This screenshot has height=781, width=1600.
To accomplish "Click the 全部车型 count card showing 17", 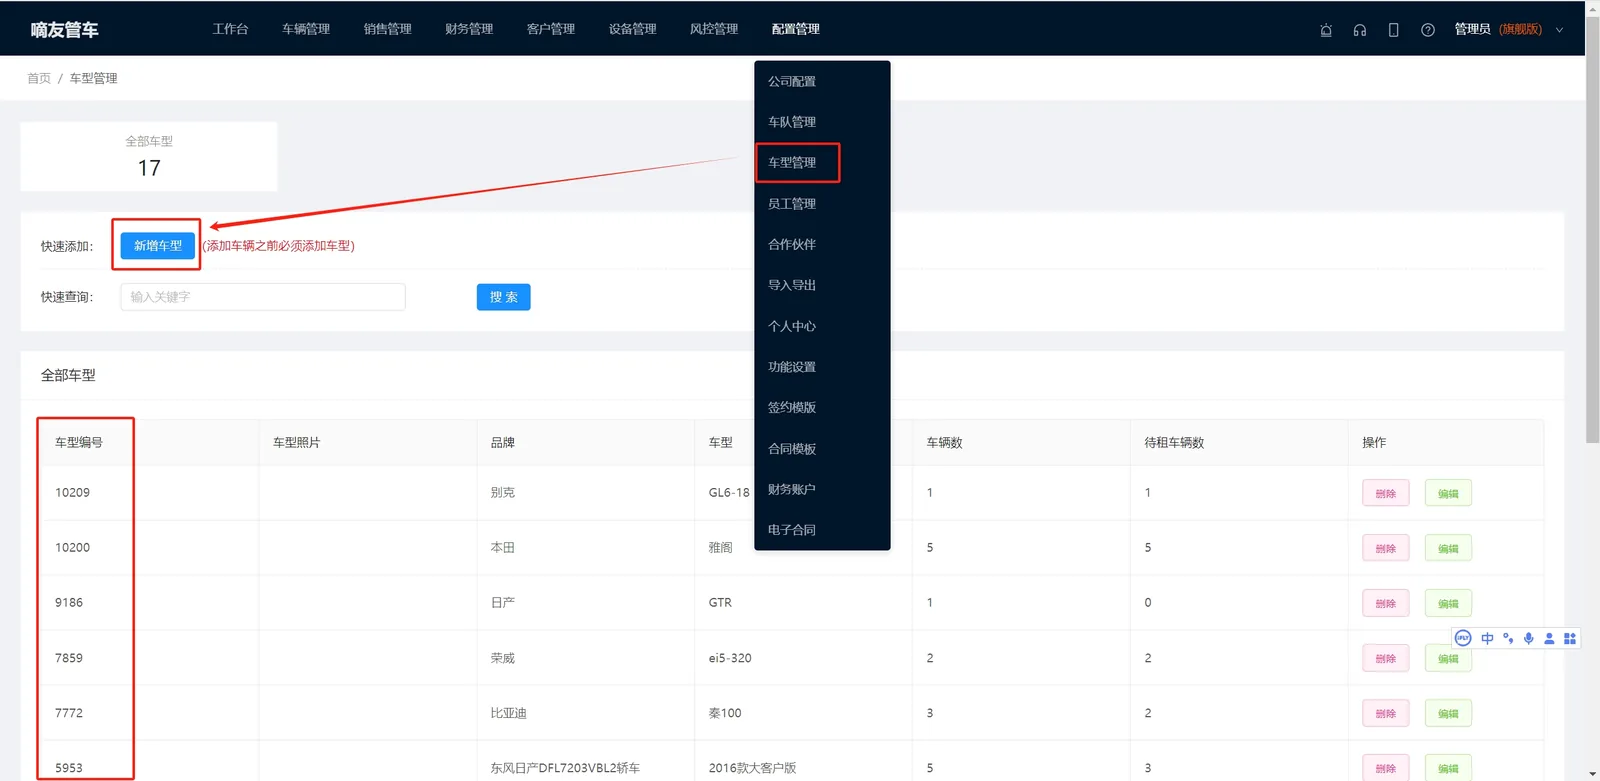I will (x=149, y=156).
